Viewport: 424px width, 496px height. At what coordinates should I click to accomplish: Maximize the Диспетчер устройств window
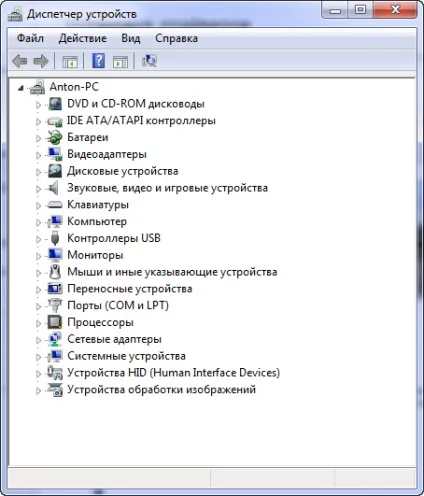pos(360,10)
